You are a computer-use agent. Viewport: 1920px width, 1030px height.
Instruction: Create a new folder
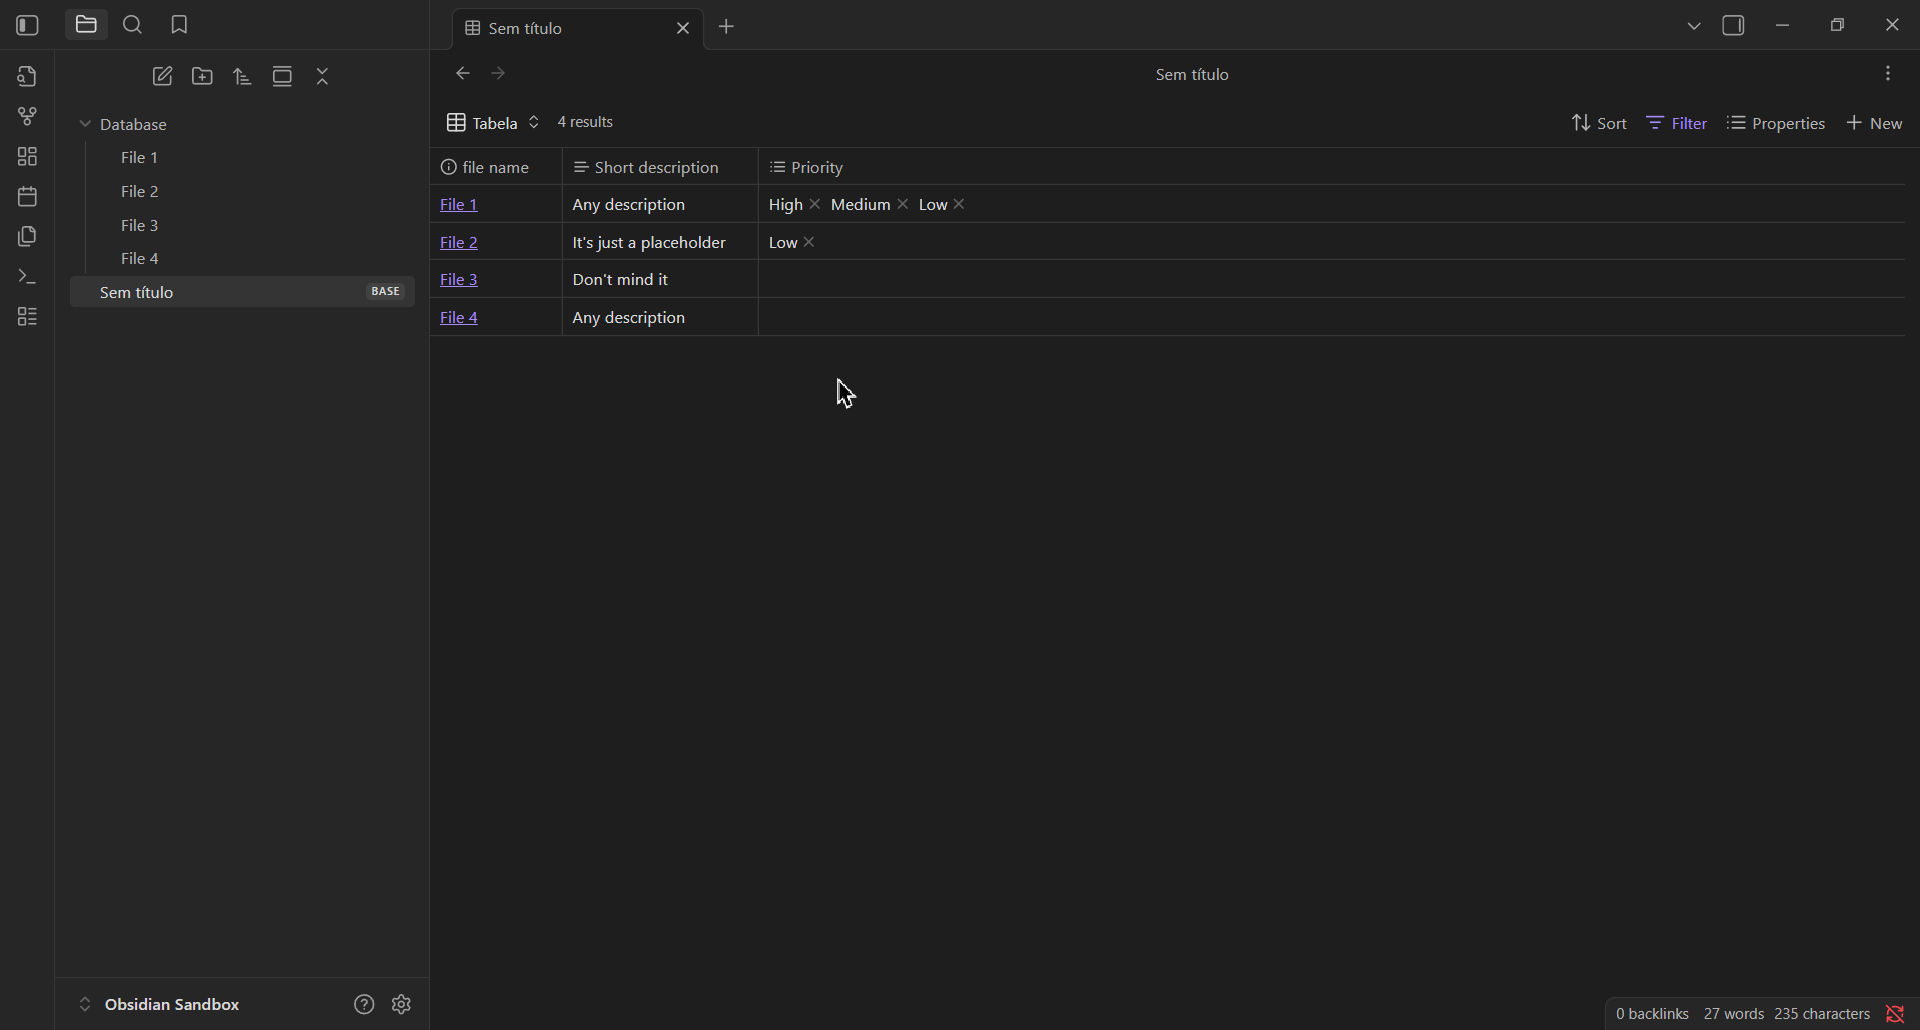click(x=202, y=75)
